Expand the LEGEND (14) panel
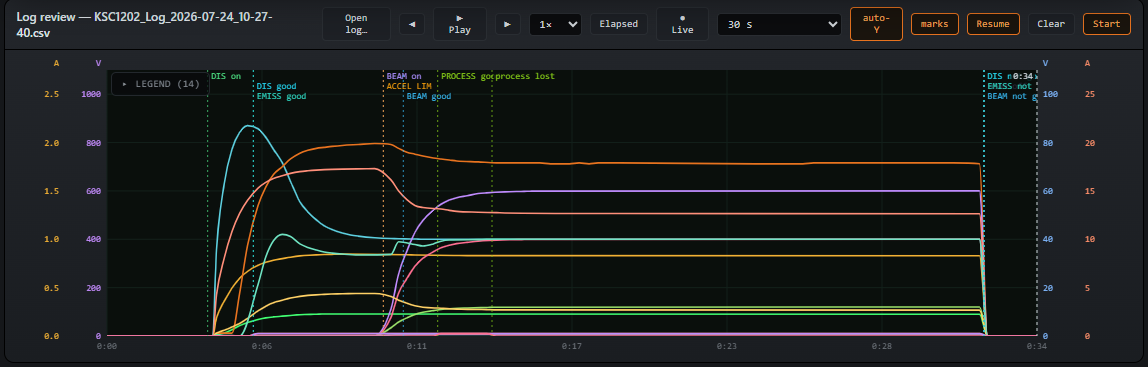Viewport: 1148px width, 367px height. coord(160,84)
